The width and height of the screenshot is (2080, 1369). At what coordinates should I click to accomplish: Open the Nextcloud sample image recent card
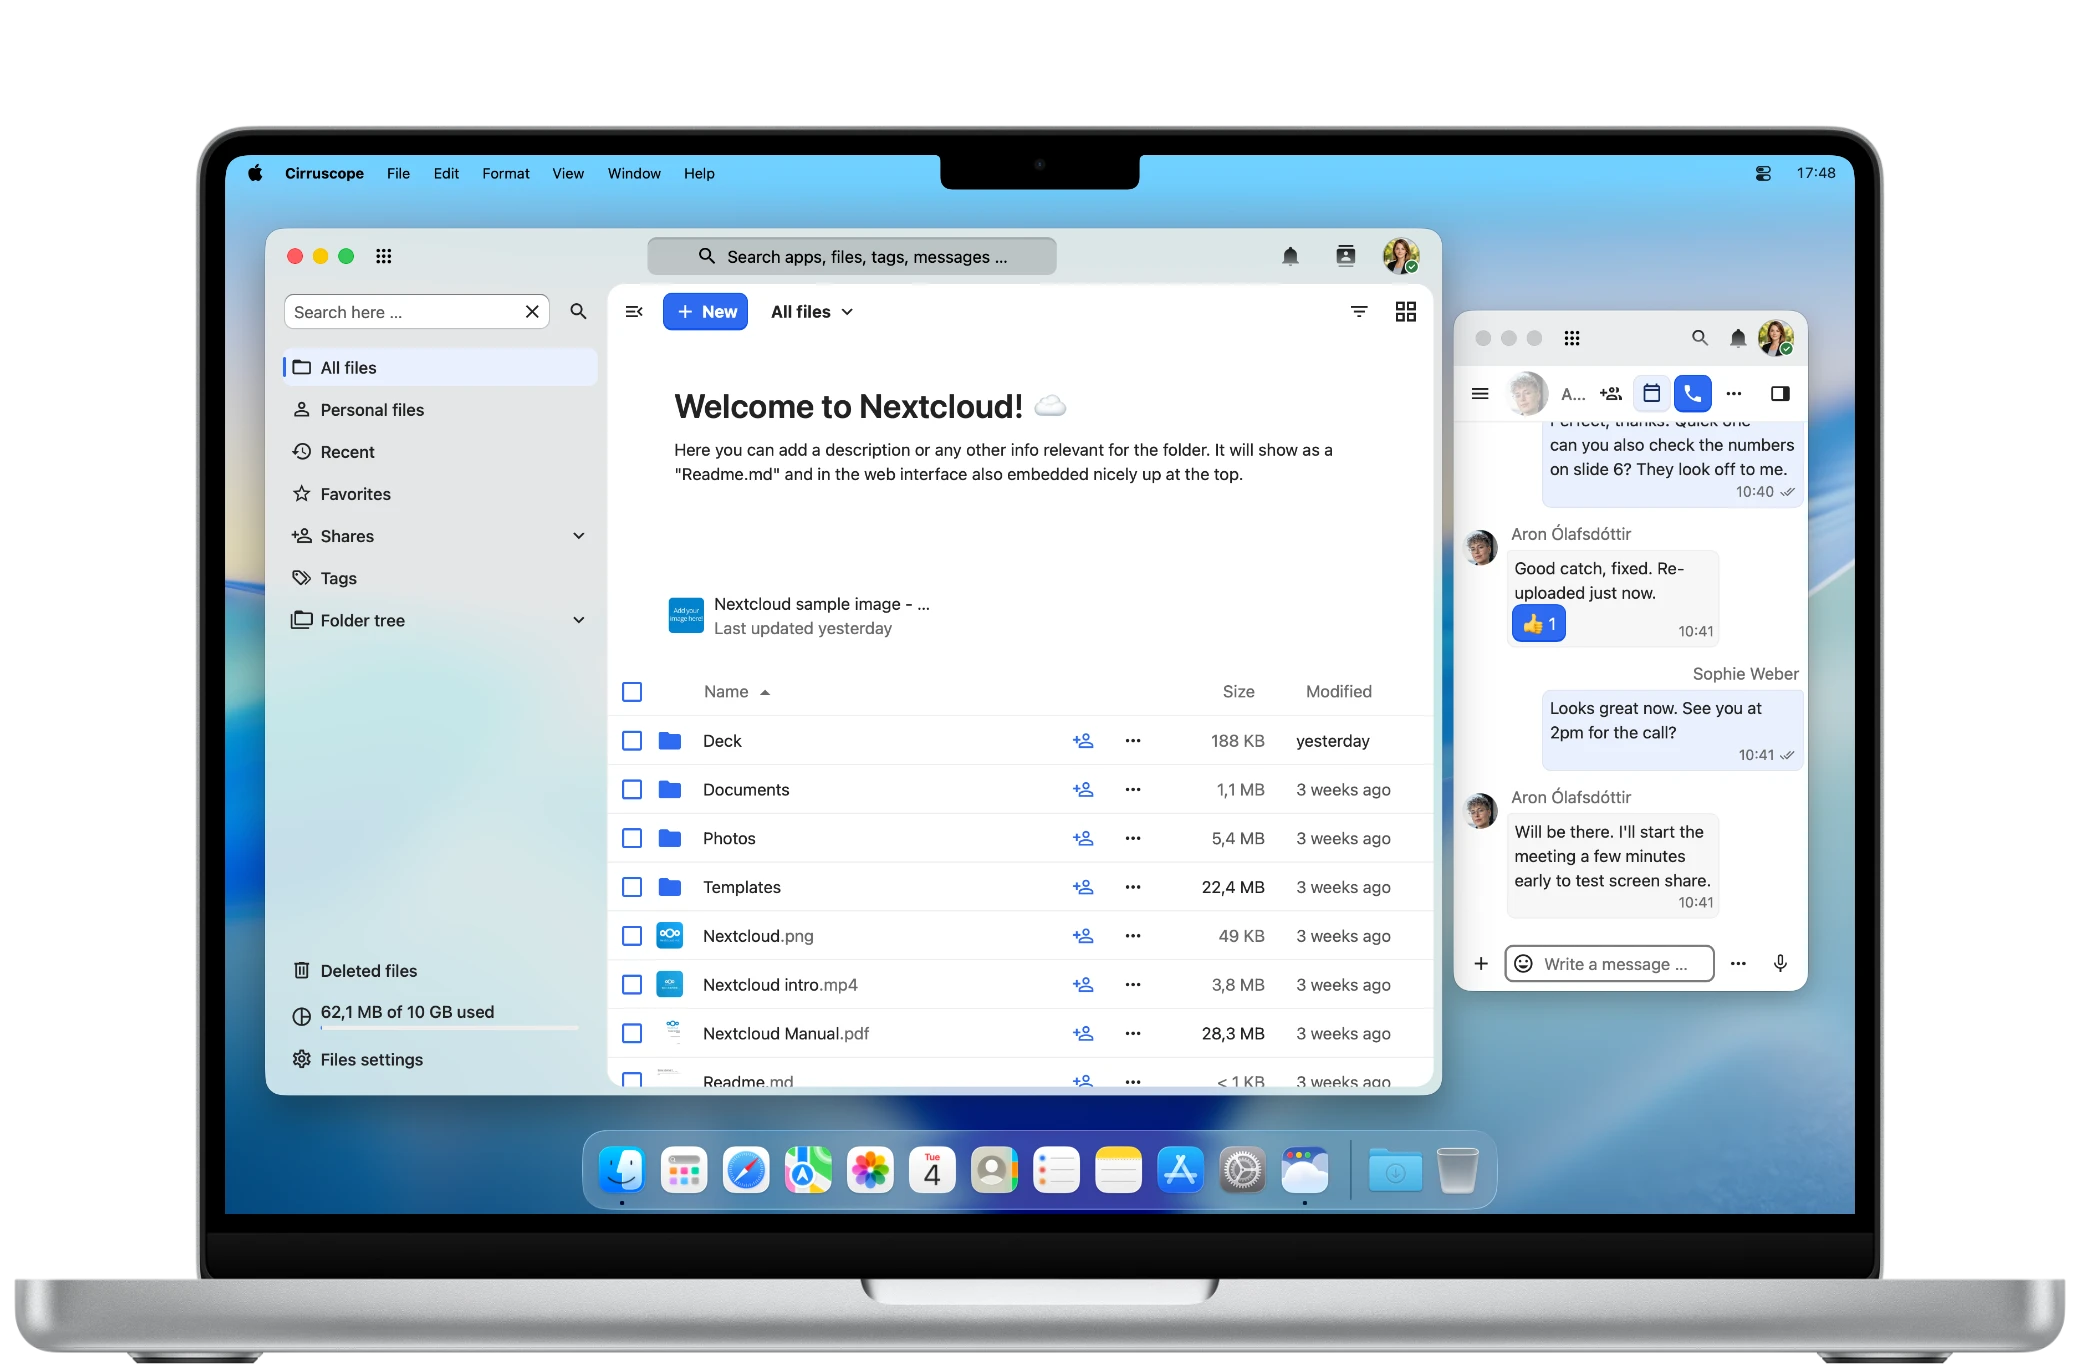[800, 616]
